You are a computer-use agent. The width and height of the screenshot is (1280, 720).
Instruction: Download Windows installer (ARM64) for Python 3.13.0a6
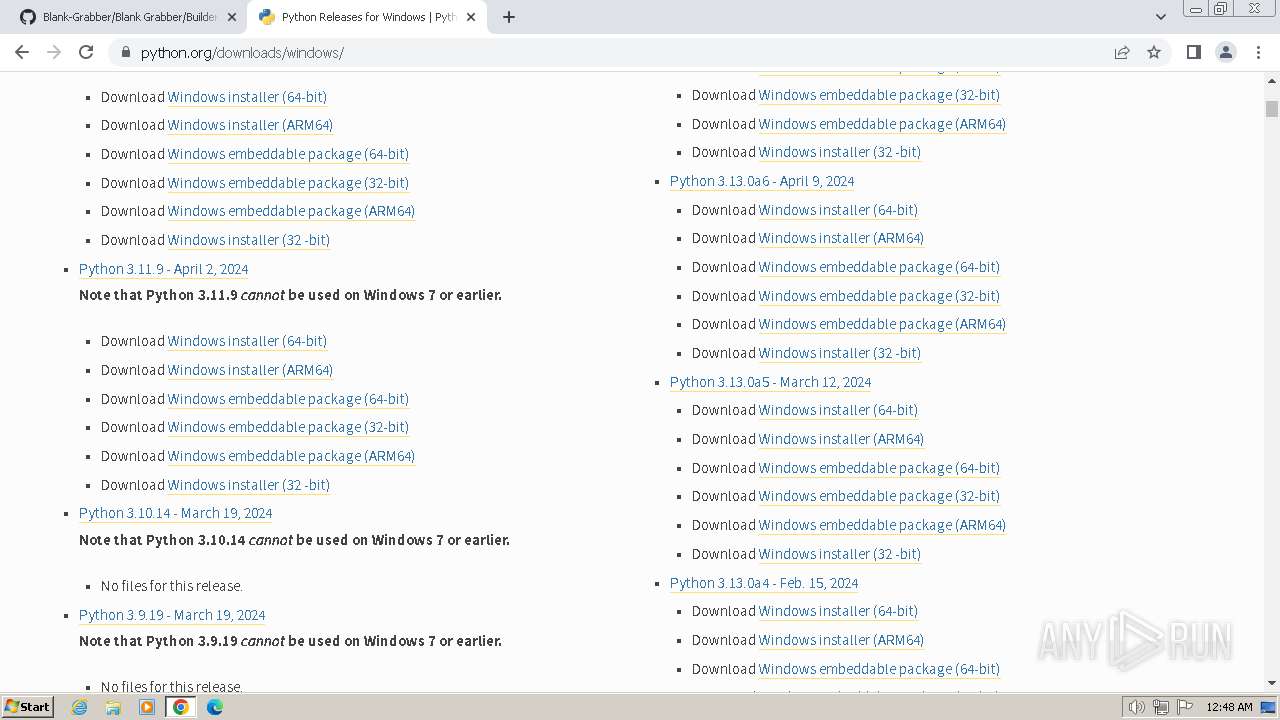[841, 238]
